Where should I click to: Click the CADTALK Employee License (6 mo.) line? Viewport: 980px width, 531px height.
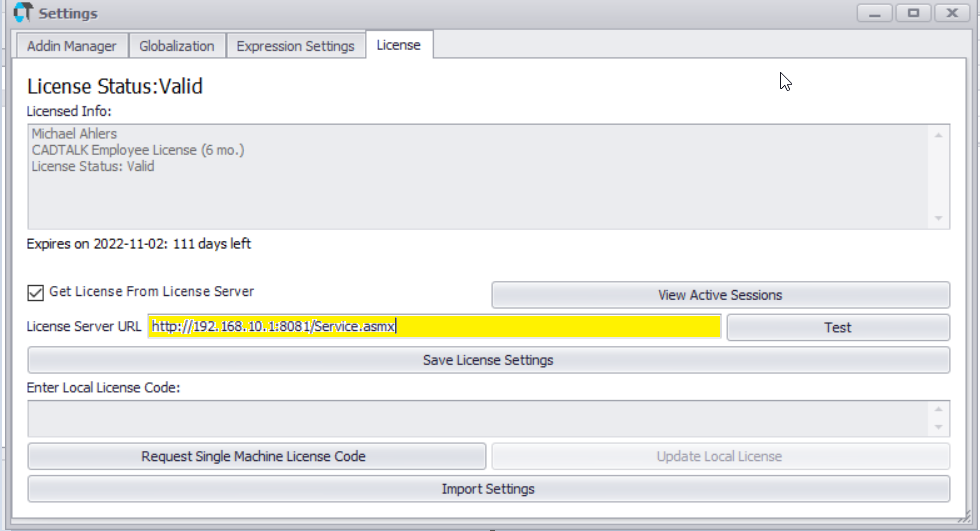138,150
